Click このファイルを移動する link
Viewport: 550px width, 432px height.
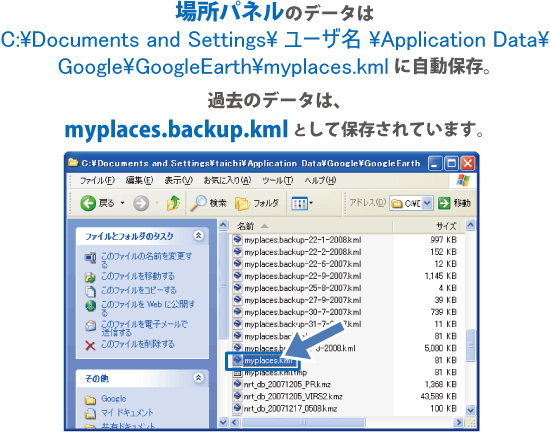(x=138, y=276)
